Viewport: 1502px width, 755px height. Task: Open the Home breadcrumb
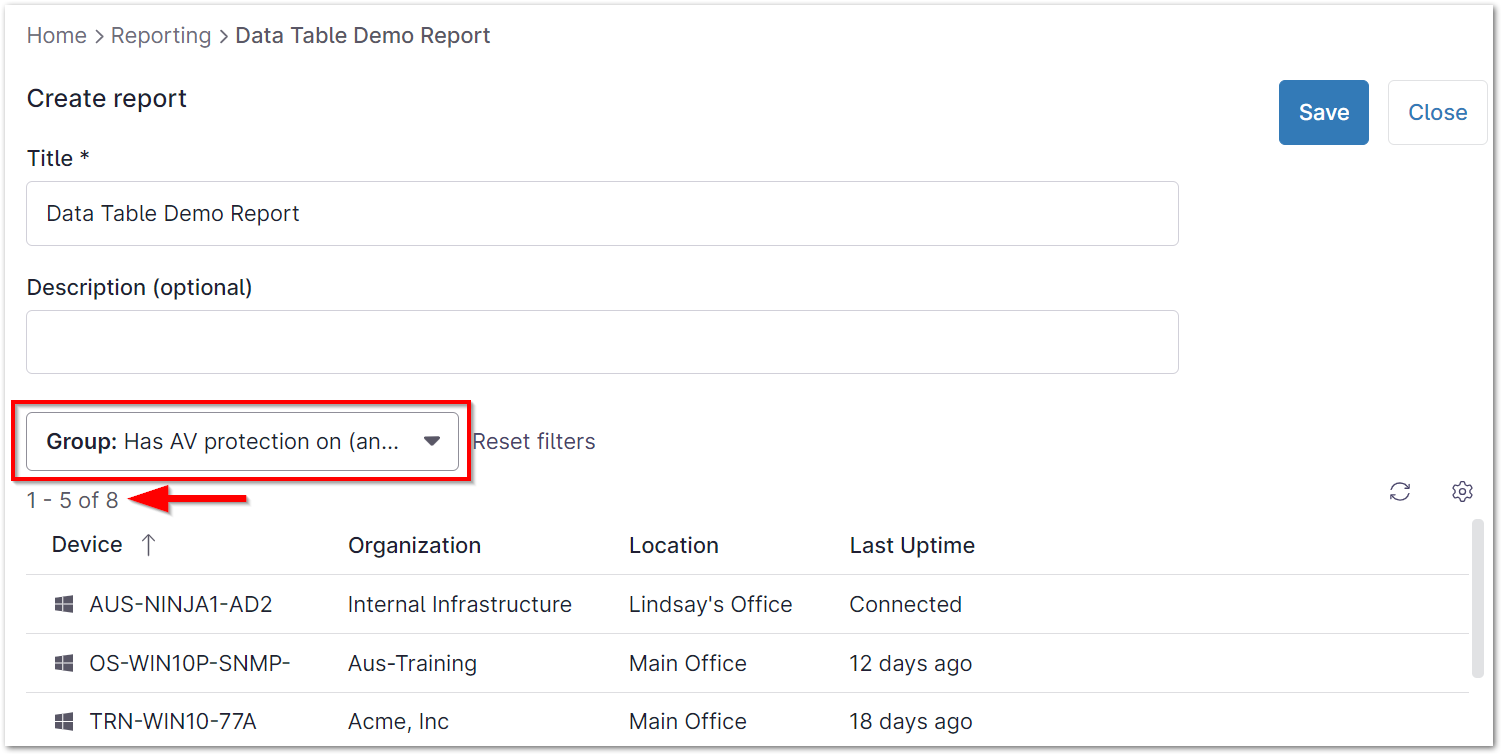pyautogui.click(x=56, y=35)
